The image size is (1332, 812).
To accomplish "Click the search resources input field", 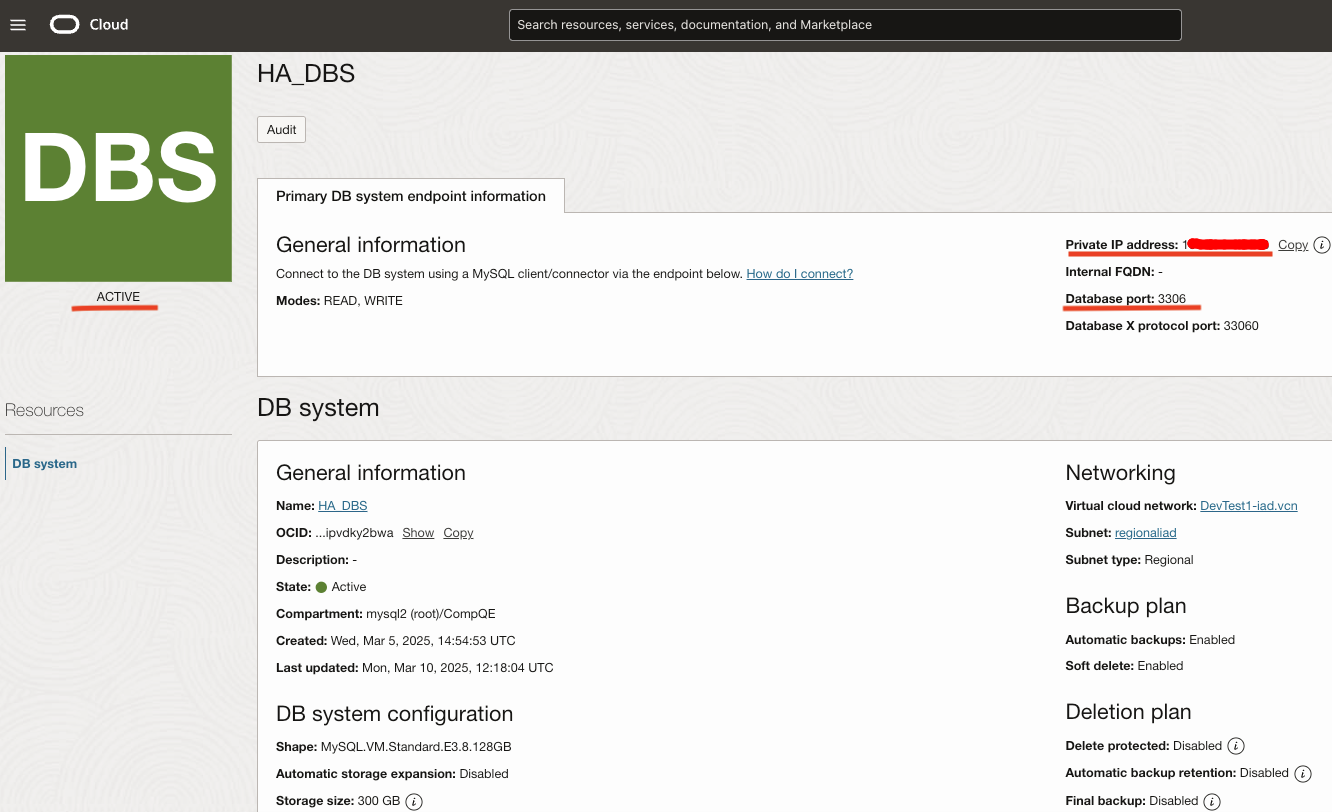I will [845, 25].
